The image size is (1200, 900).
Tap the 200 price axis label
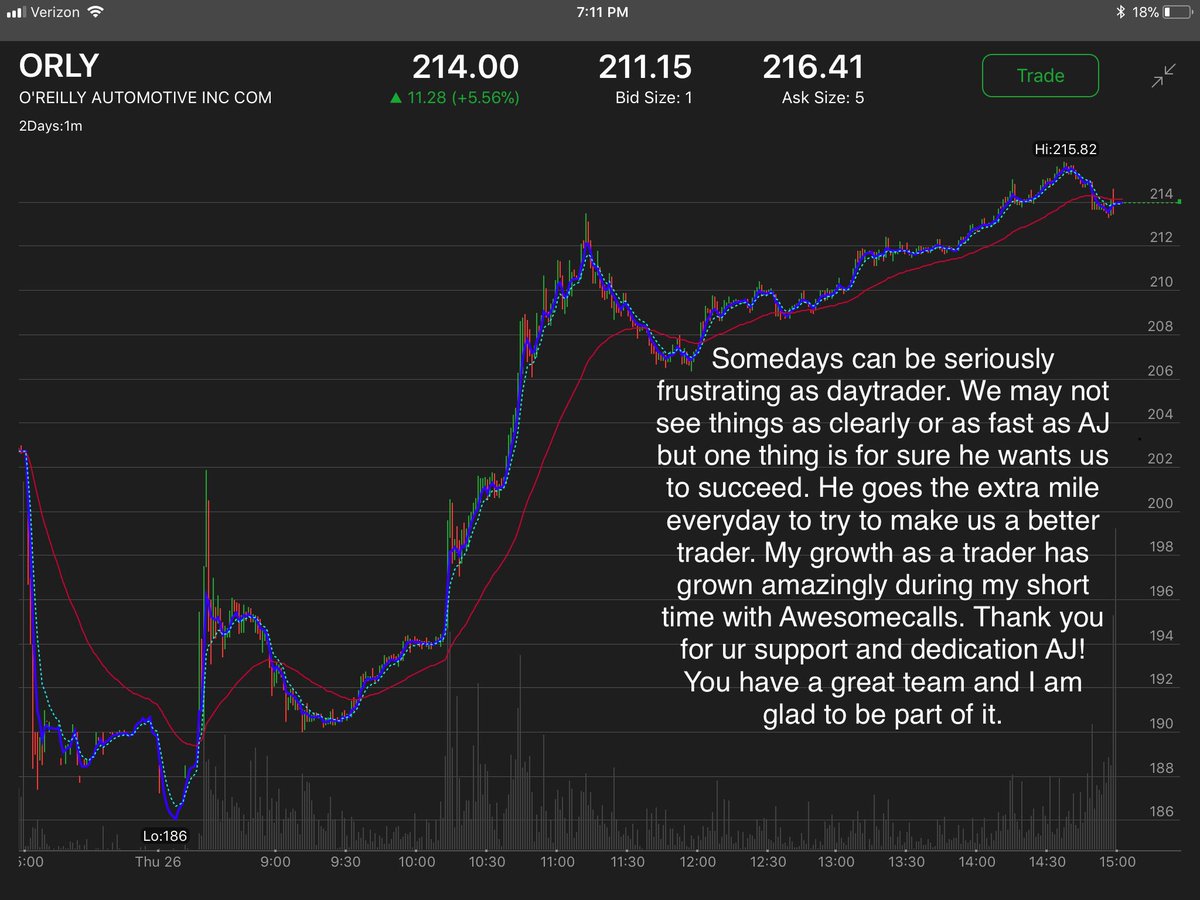(1160, 504)
